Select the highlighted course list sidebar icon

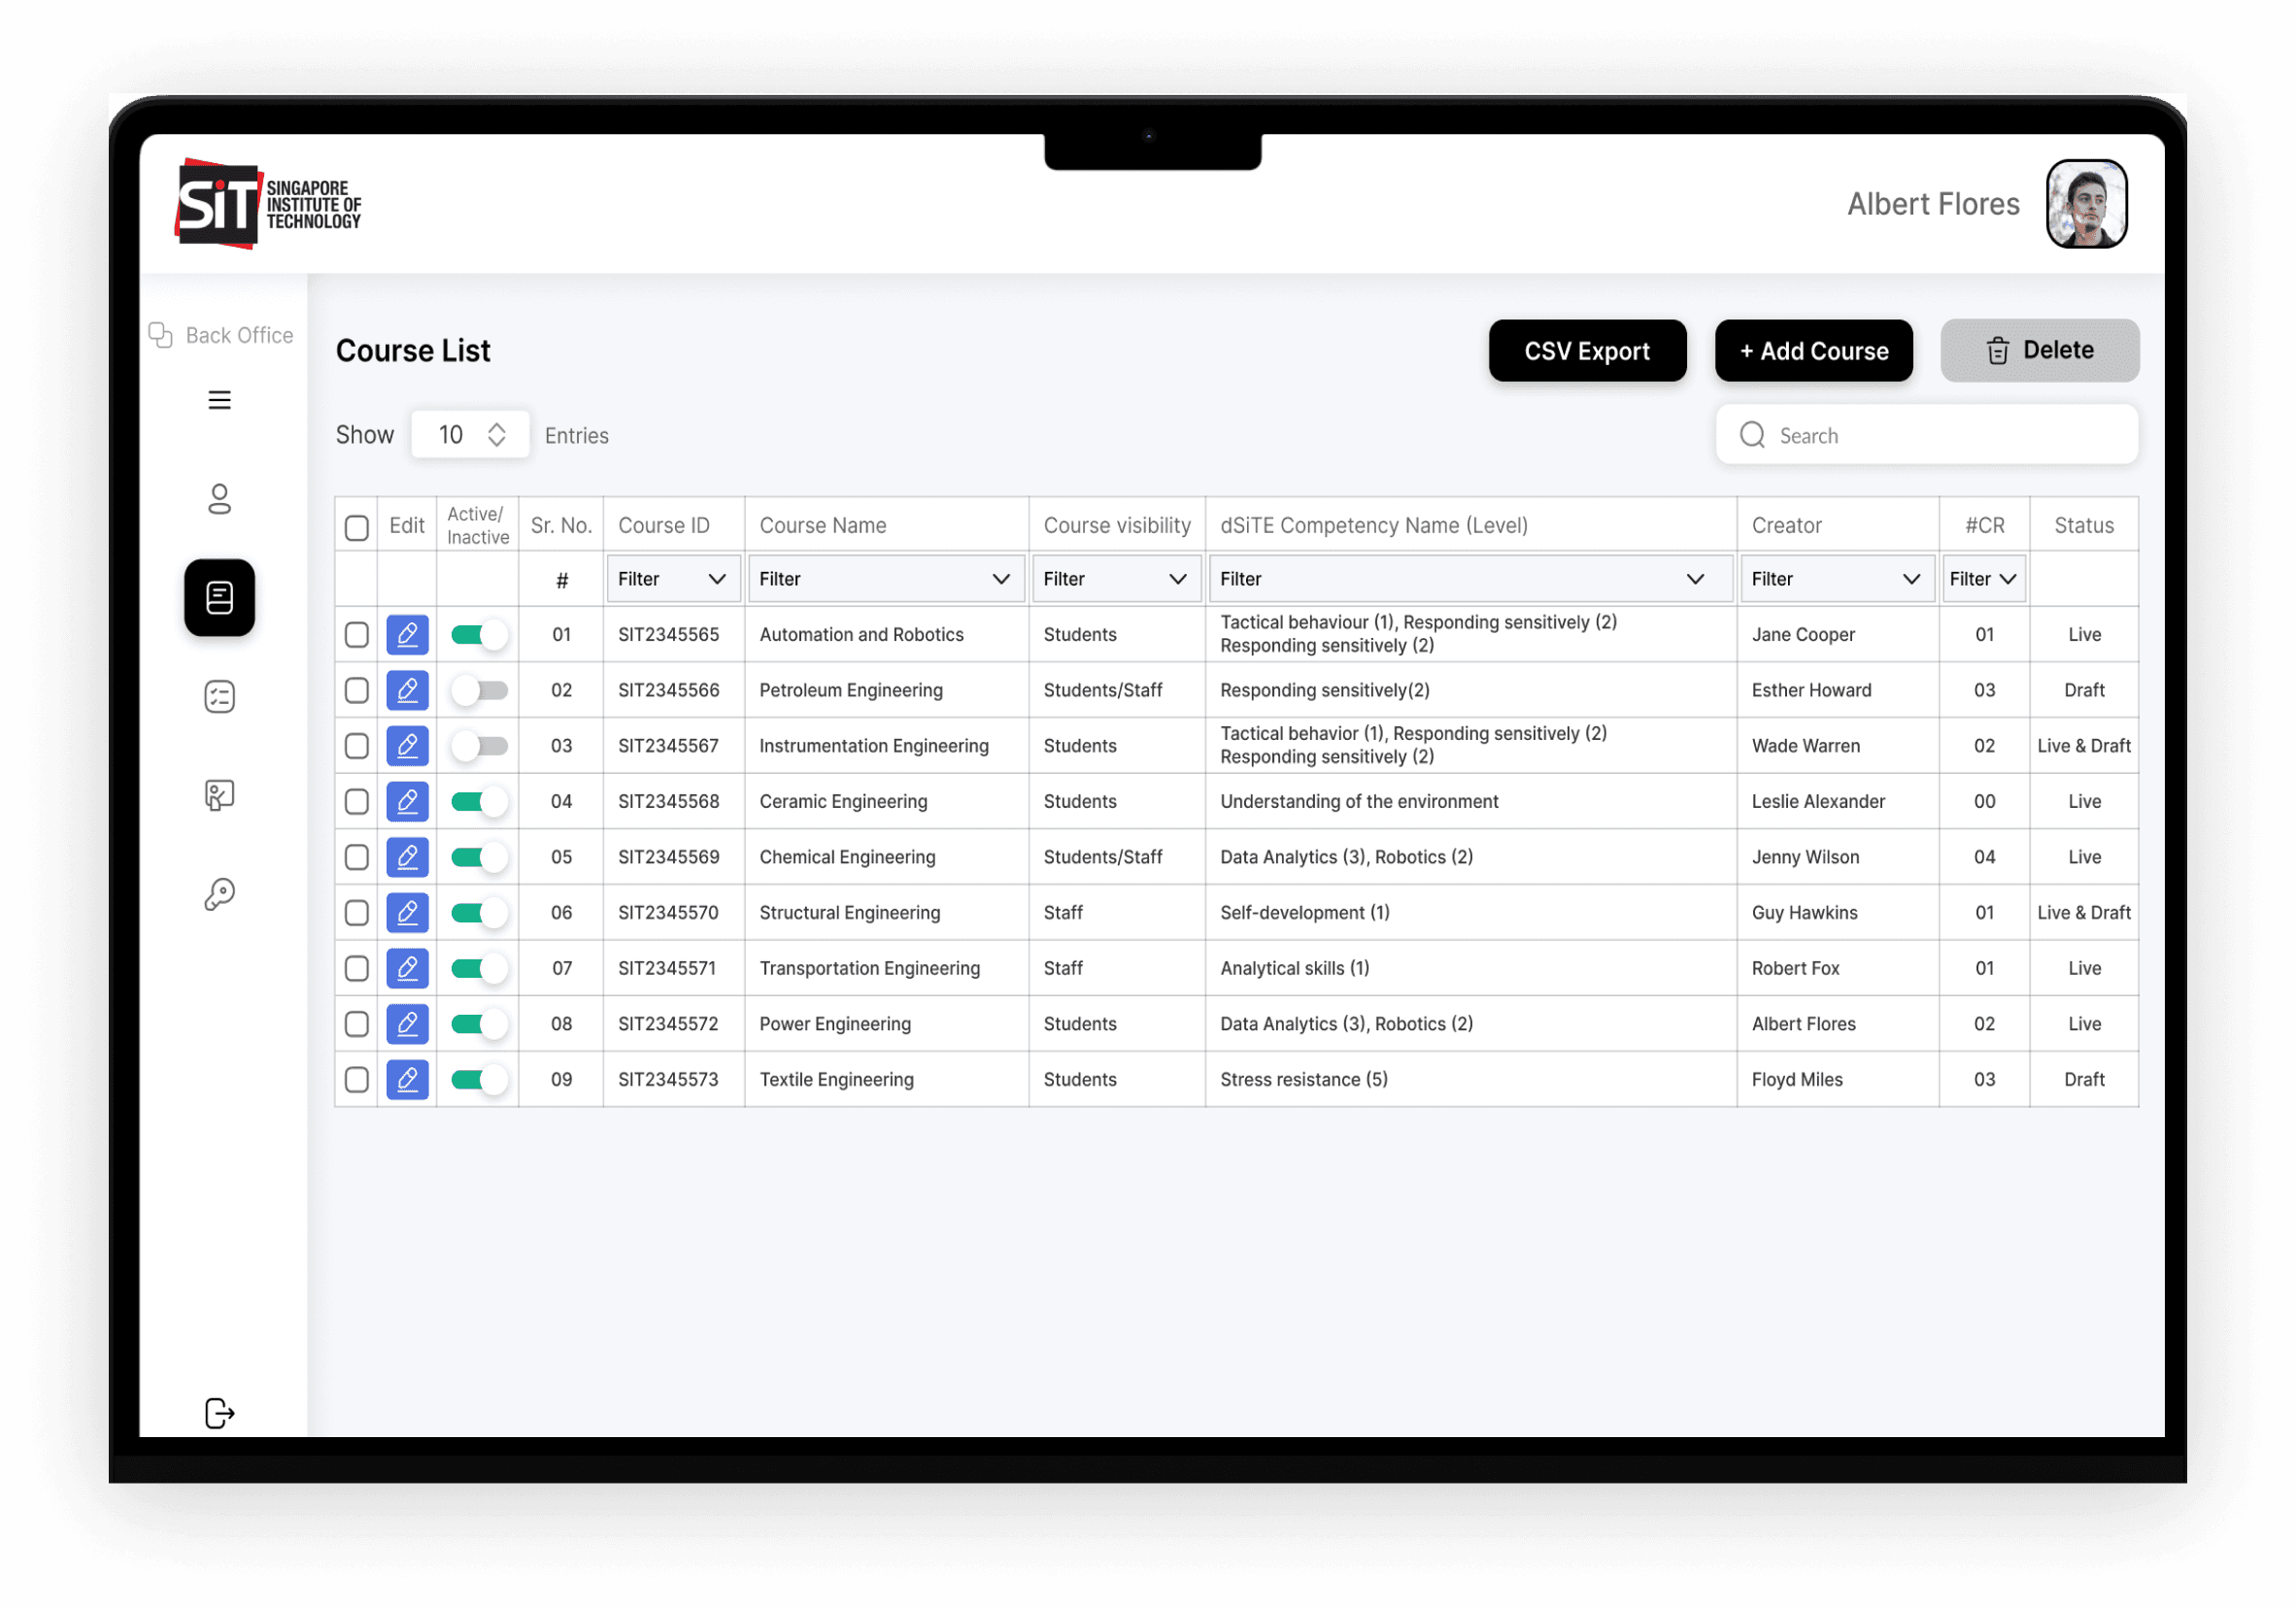(x=219, y=597)
